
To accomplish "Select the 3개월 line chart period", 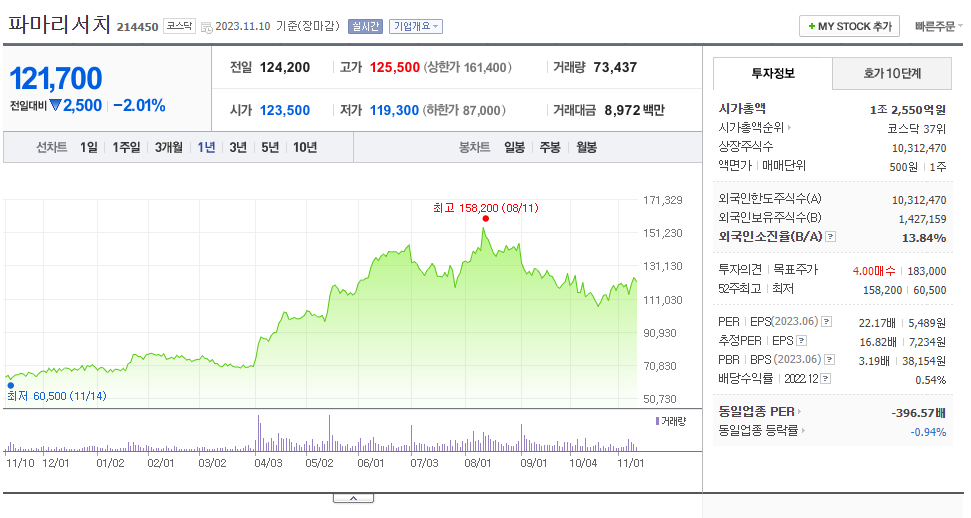I will (168, 147).
